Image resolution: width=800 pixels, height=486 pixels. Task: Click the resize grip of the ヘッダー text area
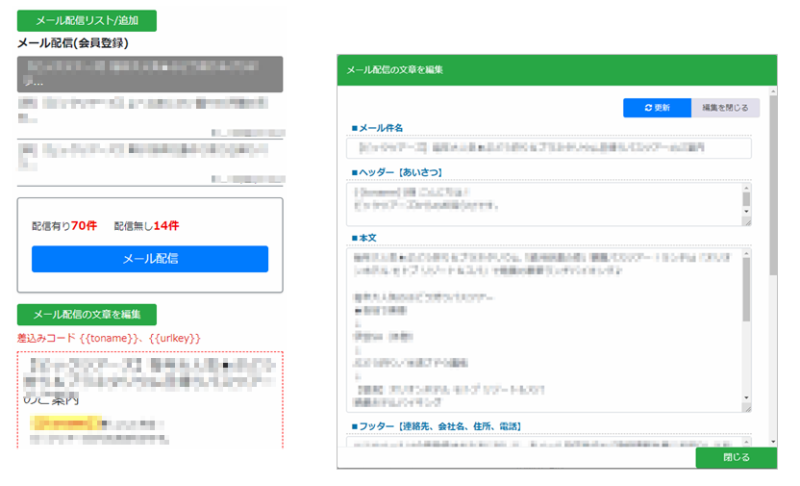[746, 222]
